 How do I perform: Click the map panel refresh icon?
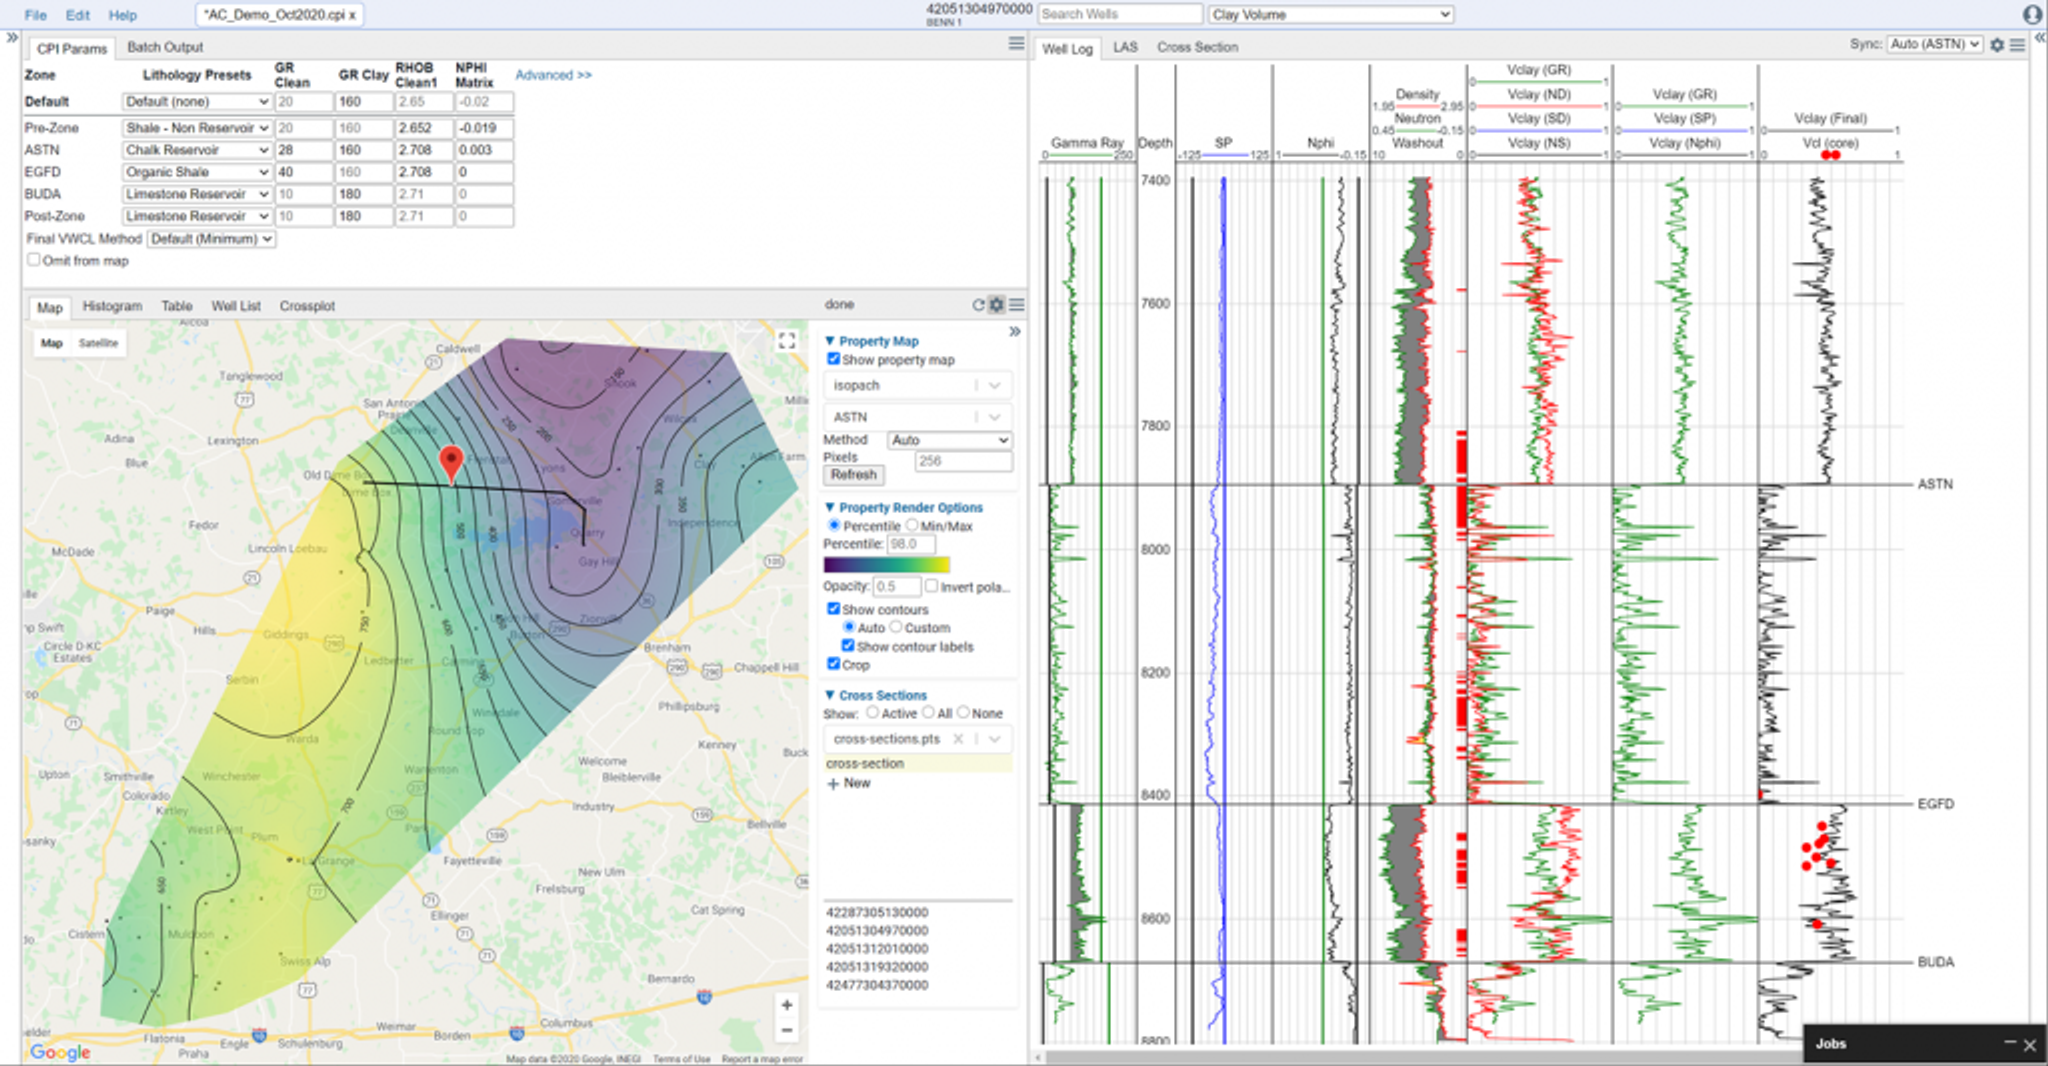click(x=978, y=305)
